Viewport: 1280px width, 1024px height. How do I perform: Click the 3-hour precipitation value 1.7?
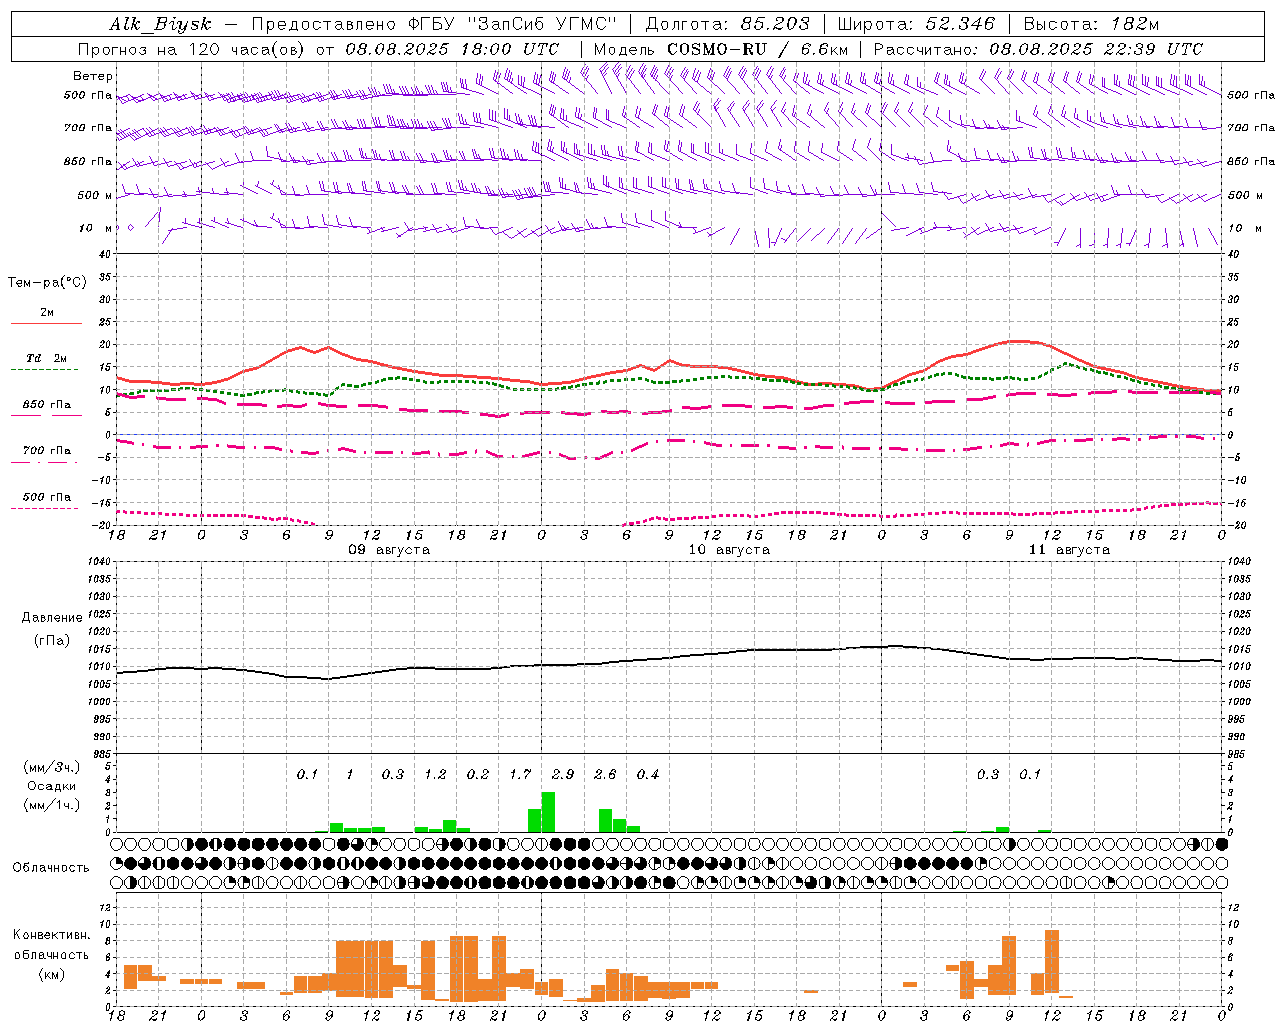[520, 774]
